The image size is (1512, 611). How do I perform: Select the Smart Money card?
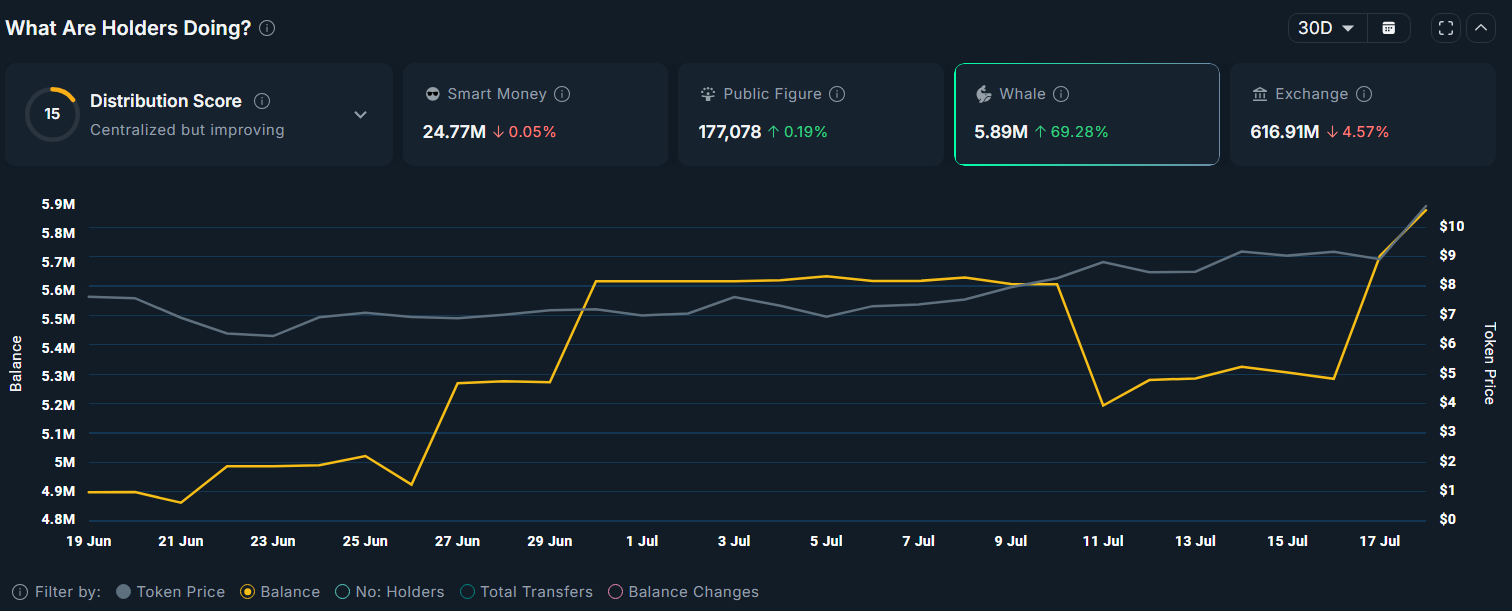[x=535, y=114]
